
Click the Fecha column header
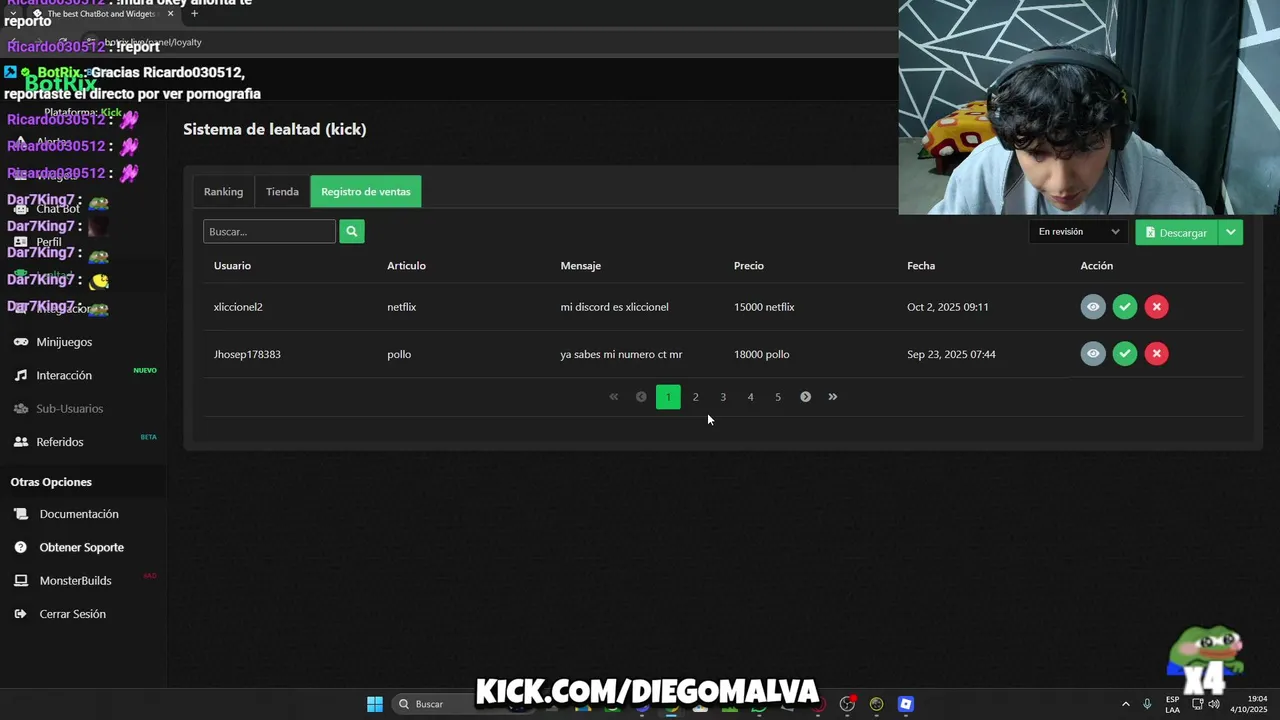(x=921, y=266)
